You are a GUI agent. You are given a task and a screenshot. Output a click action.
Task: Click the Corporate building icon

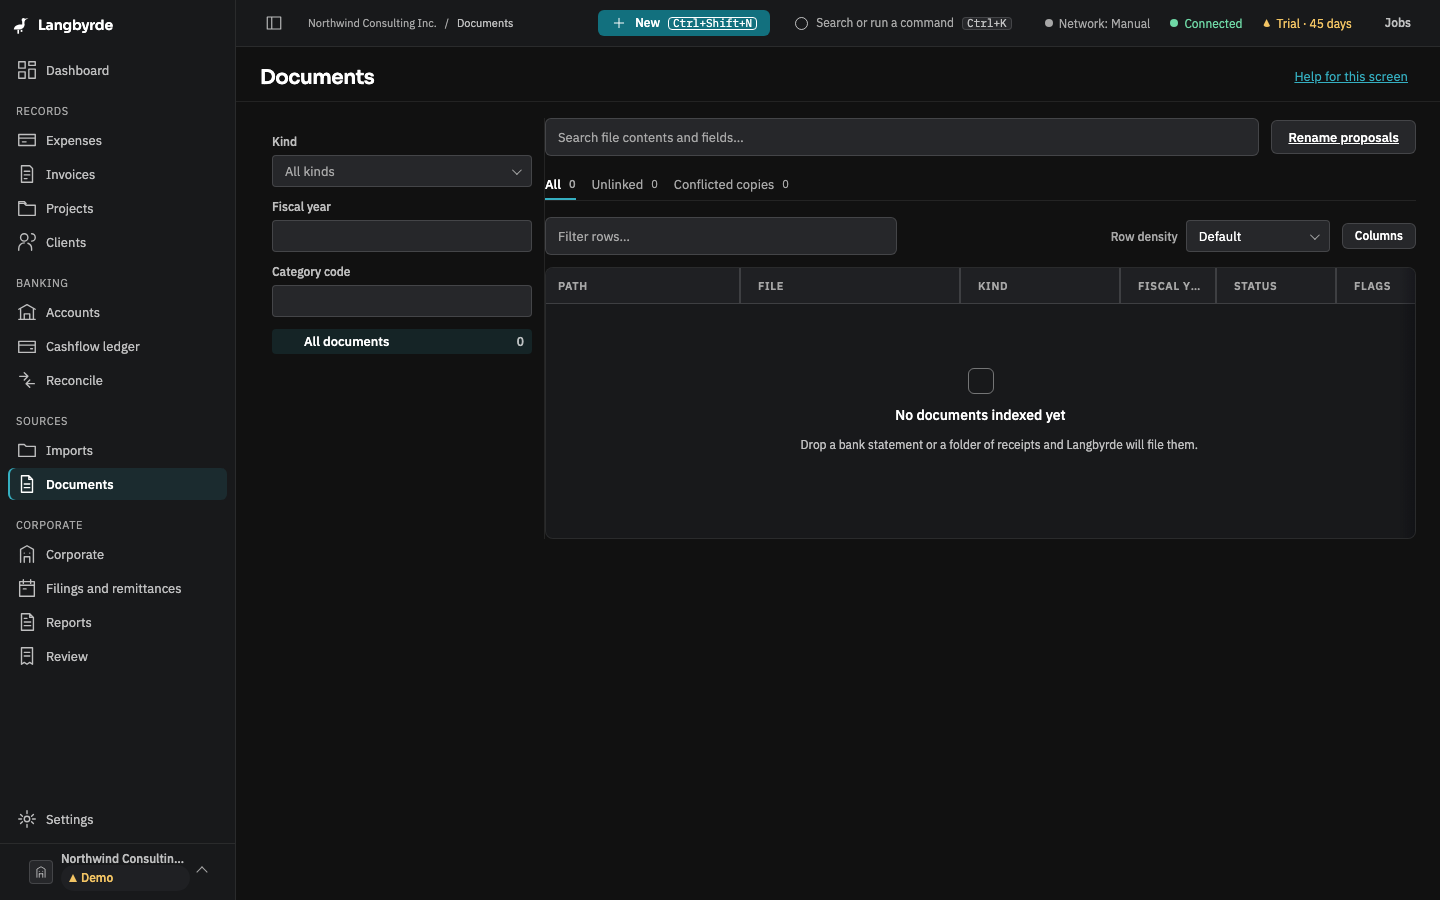(x=27, y=554)
